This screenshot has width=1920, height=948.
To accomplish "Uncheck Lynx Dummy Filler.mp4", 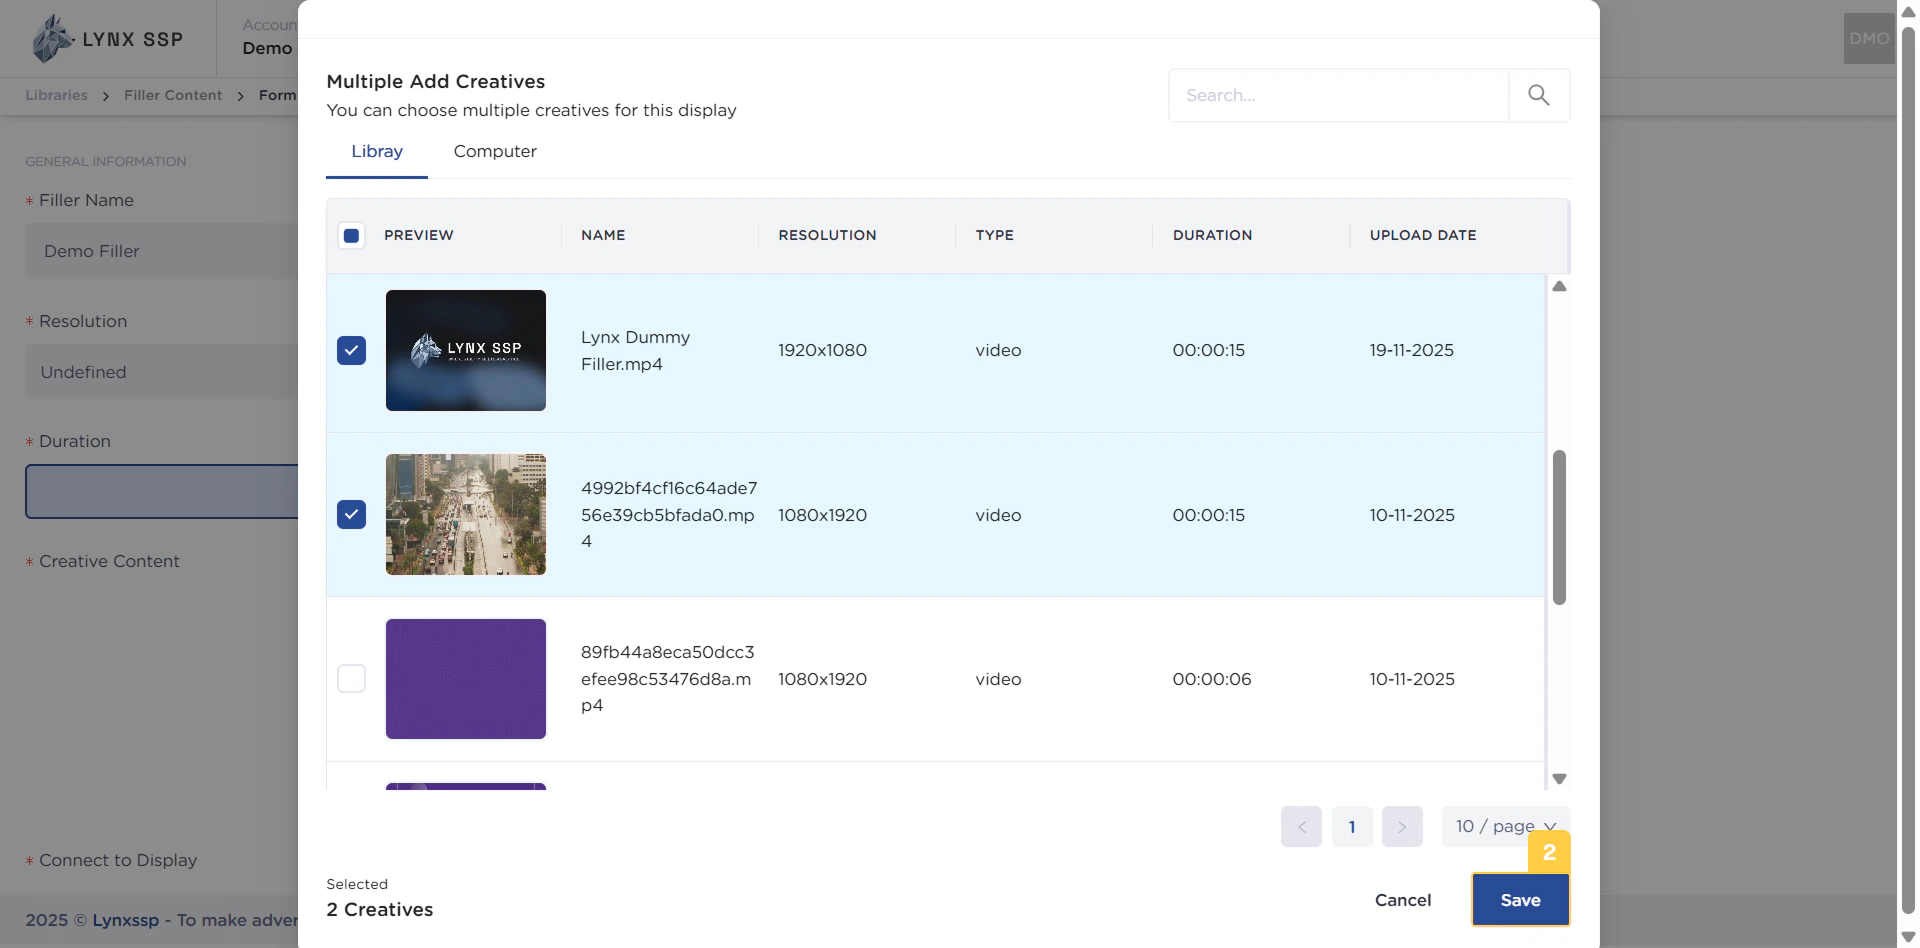I will pos(352,350).
